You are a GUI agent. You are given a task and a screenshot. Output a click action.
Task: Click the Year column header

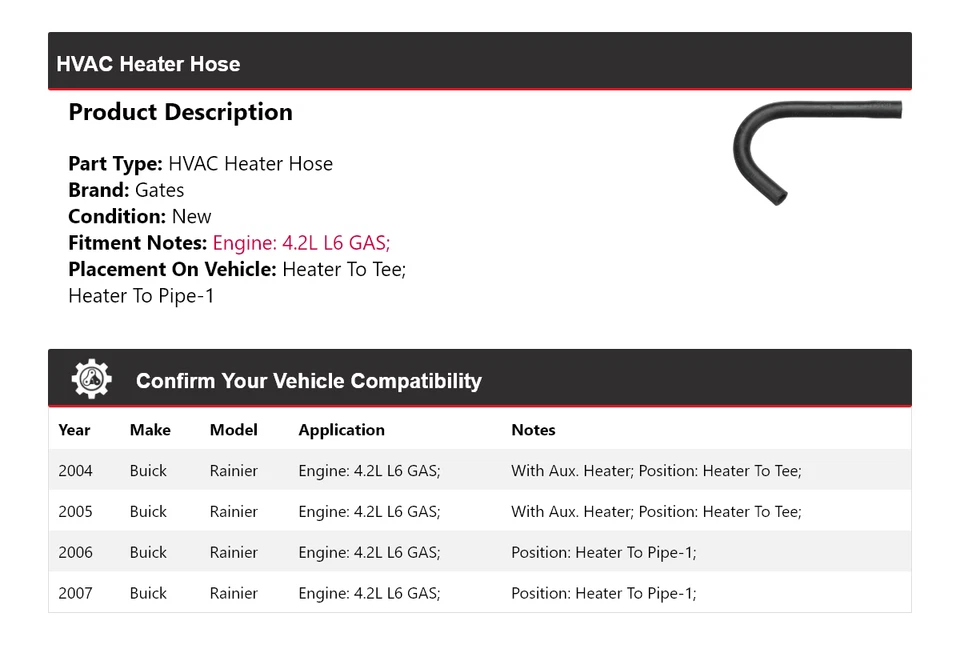[74, 430]
